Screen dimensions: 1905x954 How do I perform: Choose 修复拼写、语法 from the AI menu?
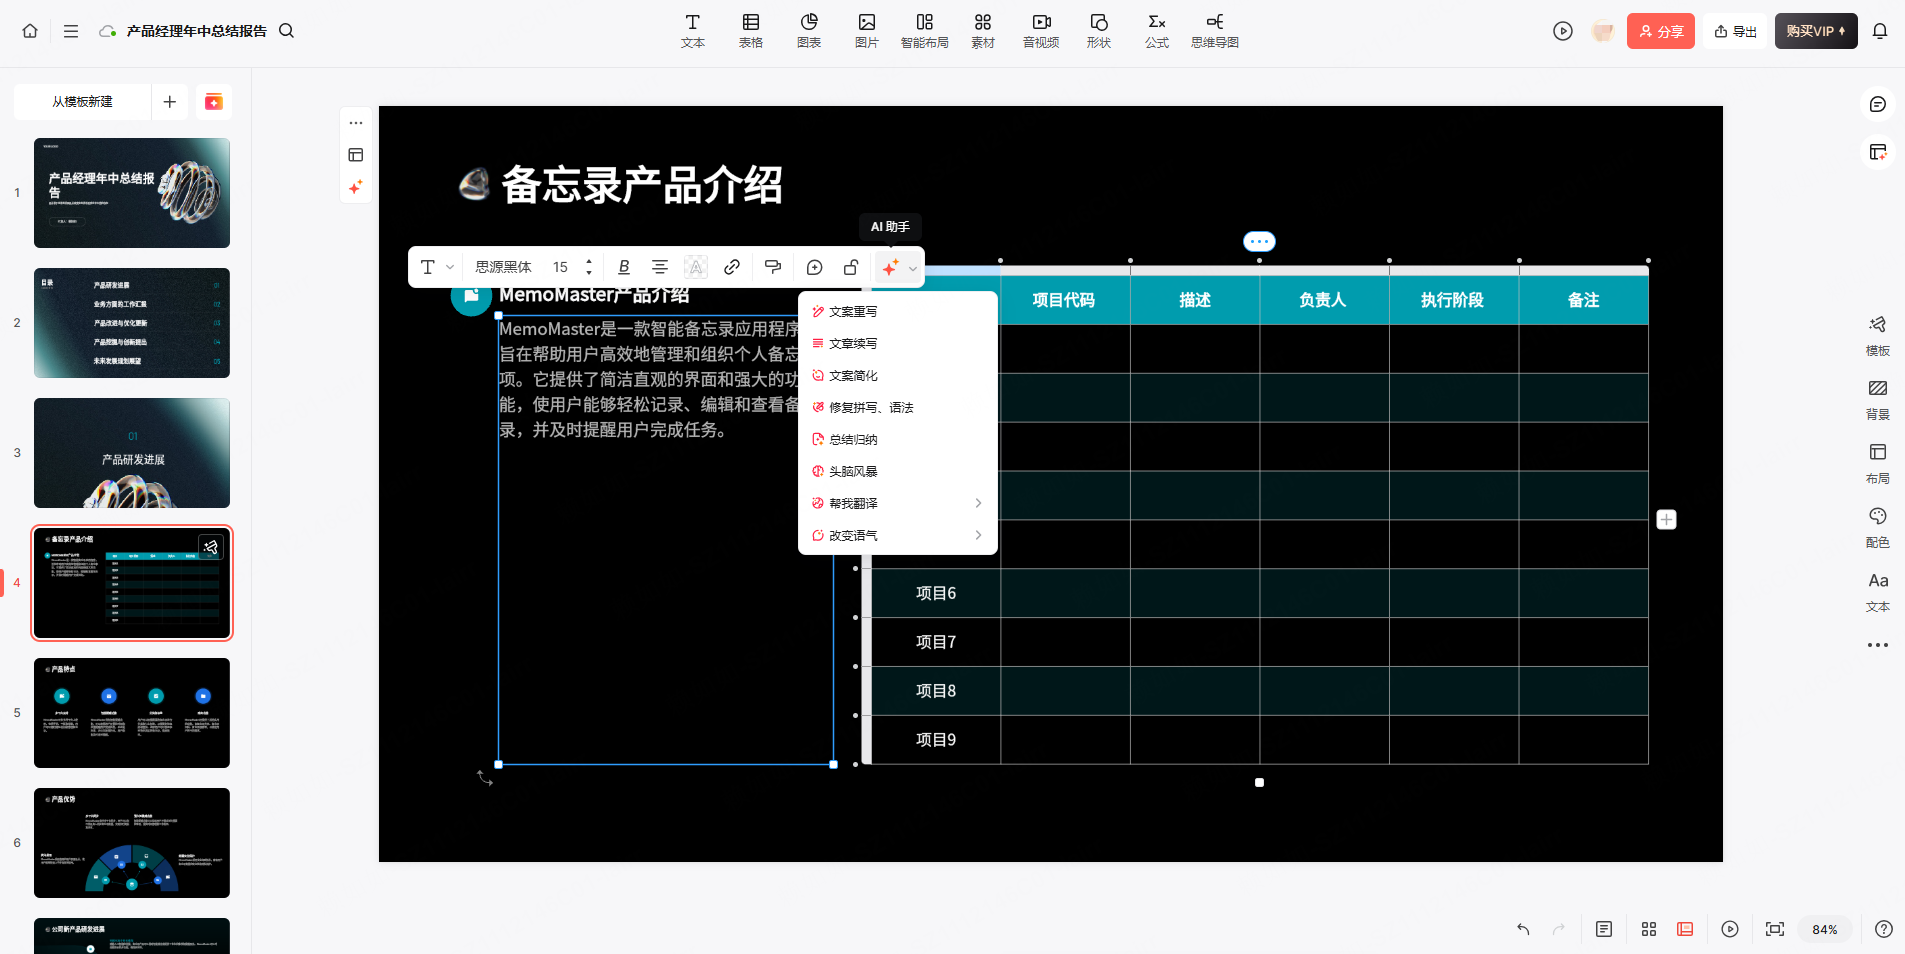click(898, 408)
